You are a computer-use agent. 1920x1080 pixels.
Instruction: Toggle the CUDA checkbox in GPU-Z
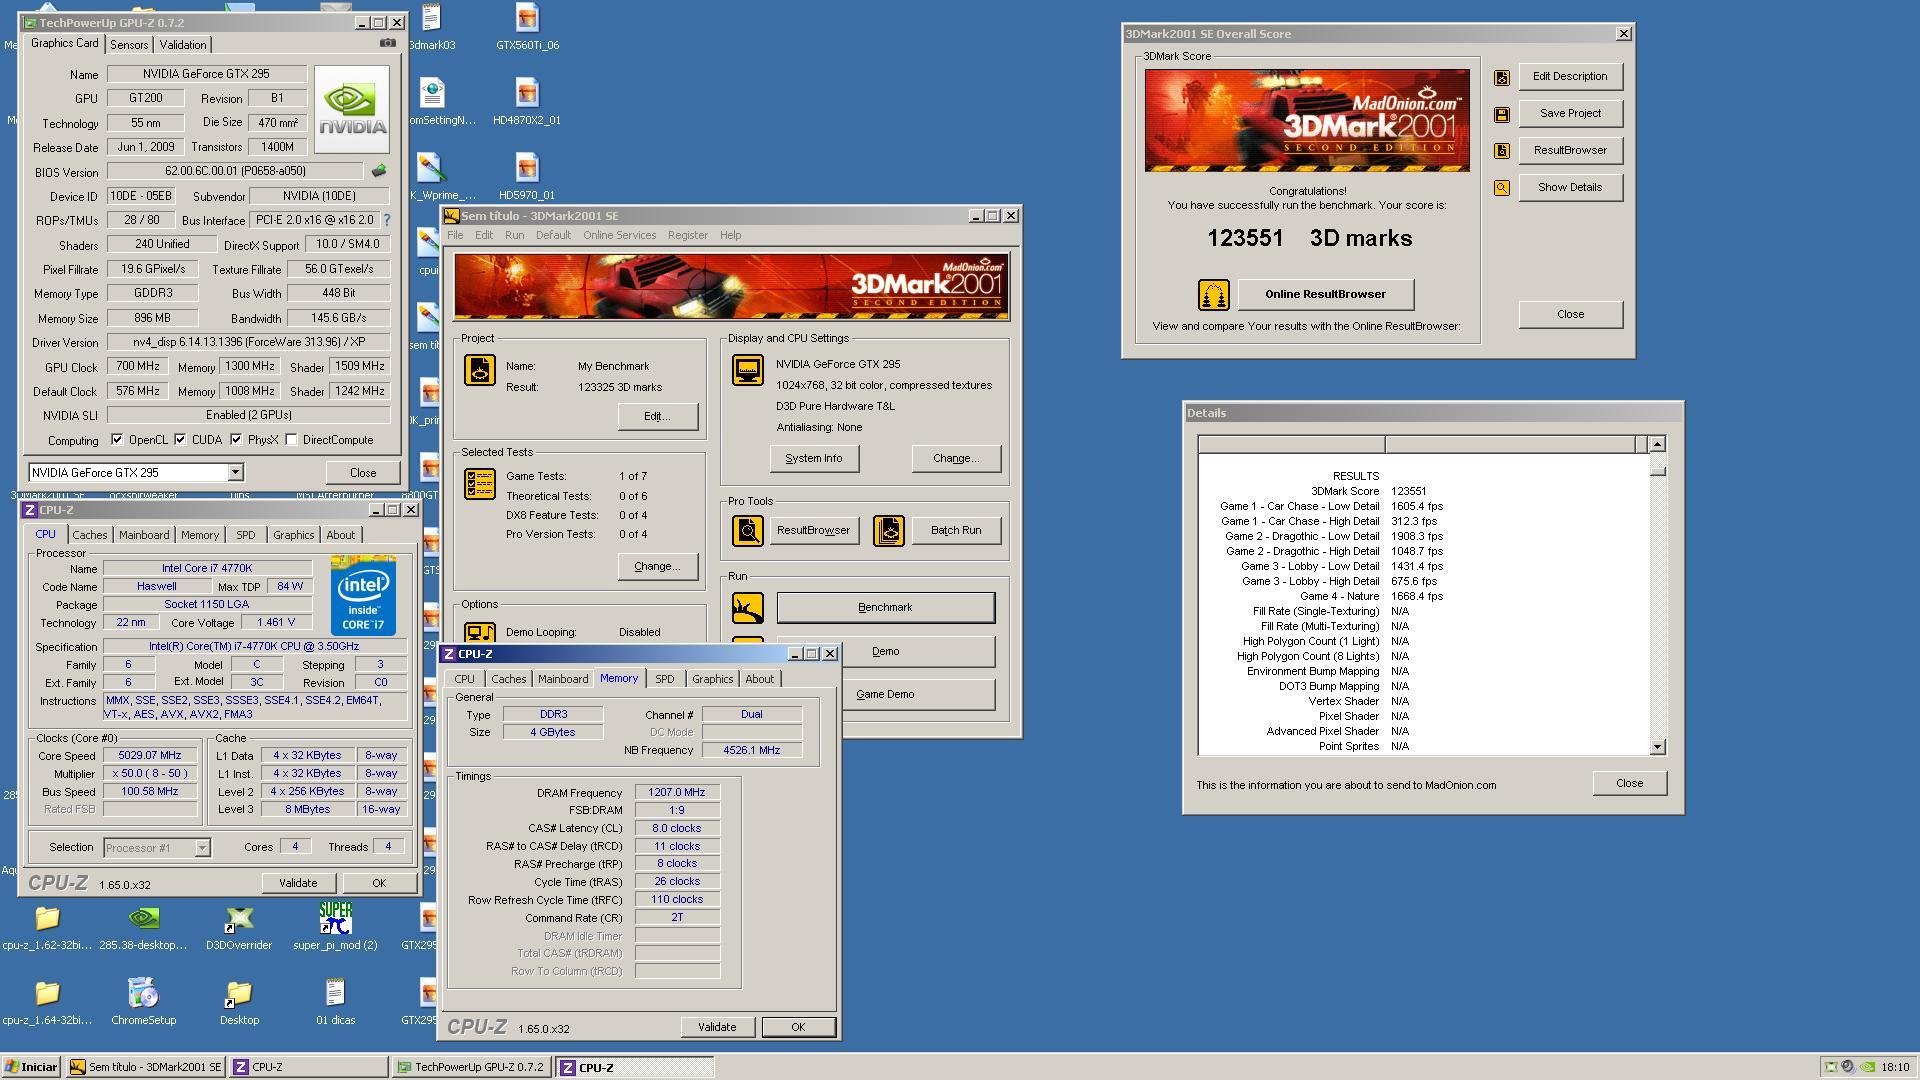tap(180, 440)
